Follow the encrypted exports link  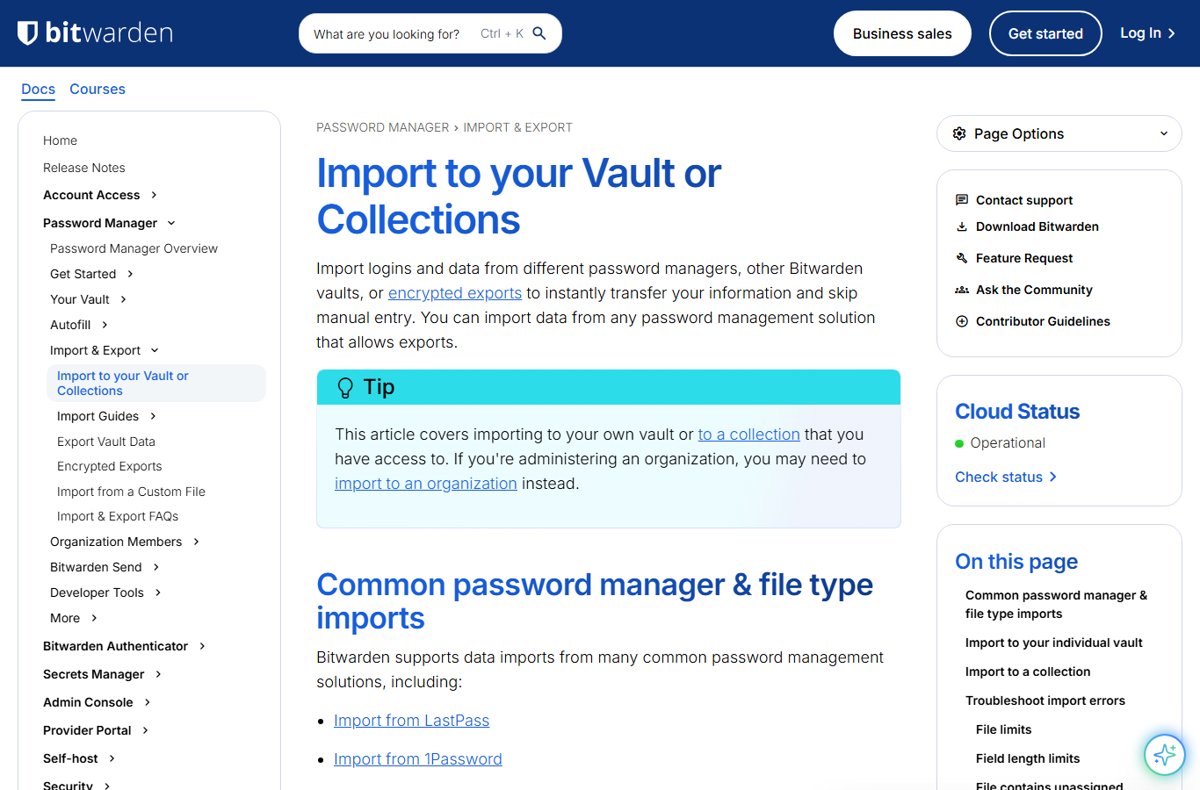(455, 293)
